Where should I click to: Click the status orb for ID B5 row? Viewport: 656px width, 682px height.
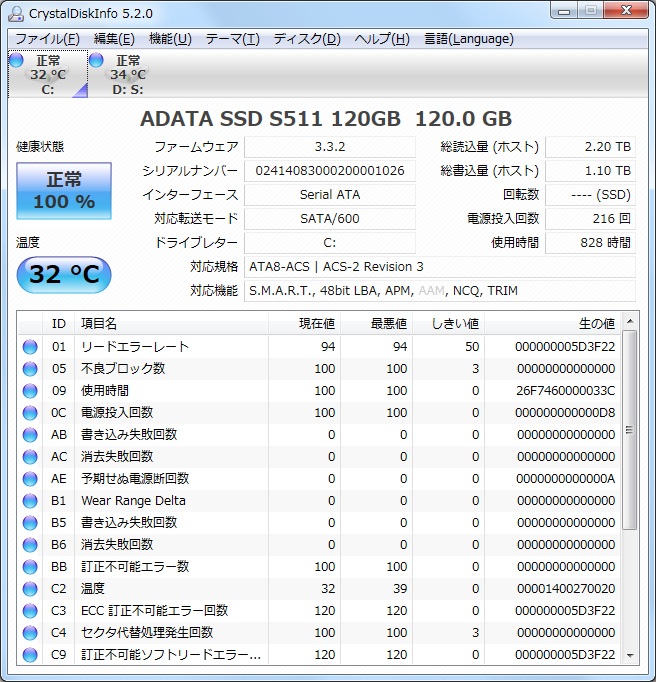(x=30, y=523)
